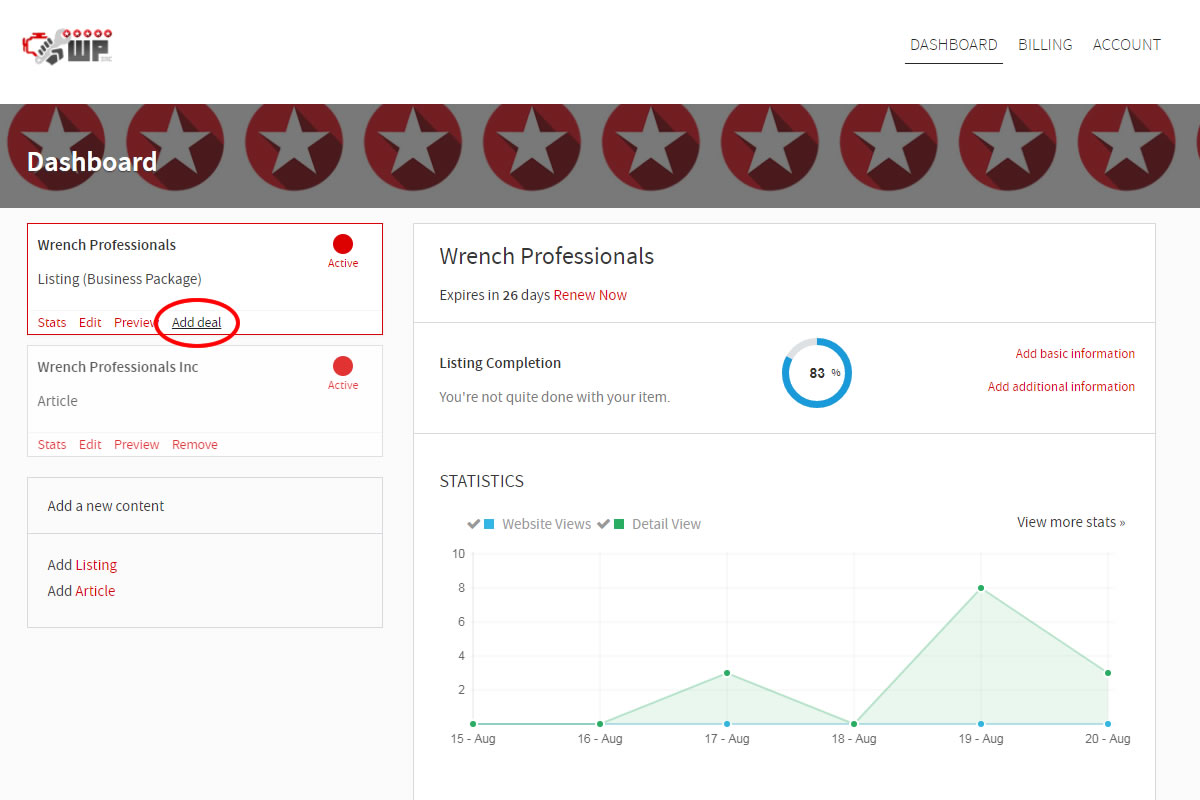Click green data point at 20 - Aug

point(1108,673)
